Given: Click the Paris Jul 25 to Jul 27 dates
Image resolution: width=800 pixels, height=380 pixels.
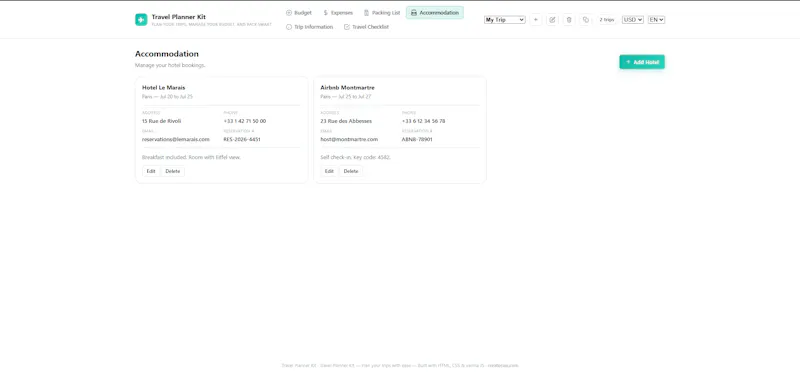Looking at the screenshot, I should 345,96.
